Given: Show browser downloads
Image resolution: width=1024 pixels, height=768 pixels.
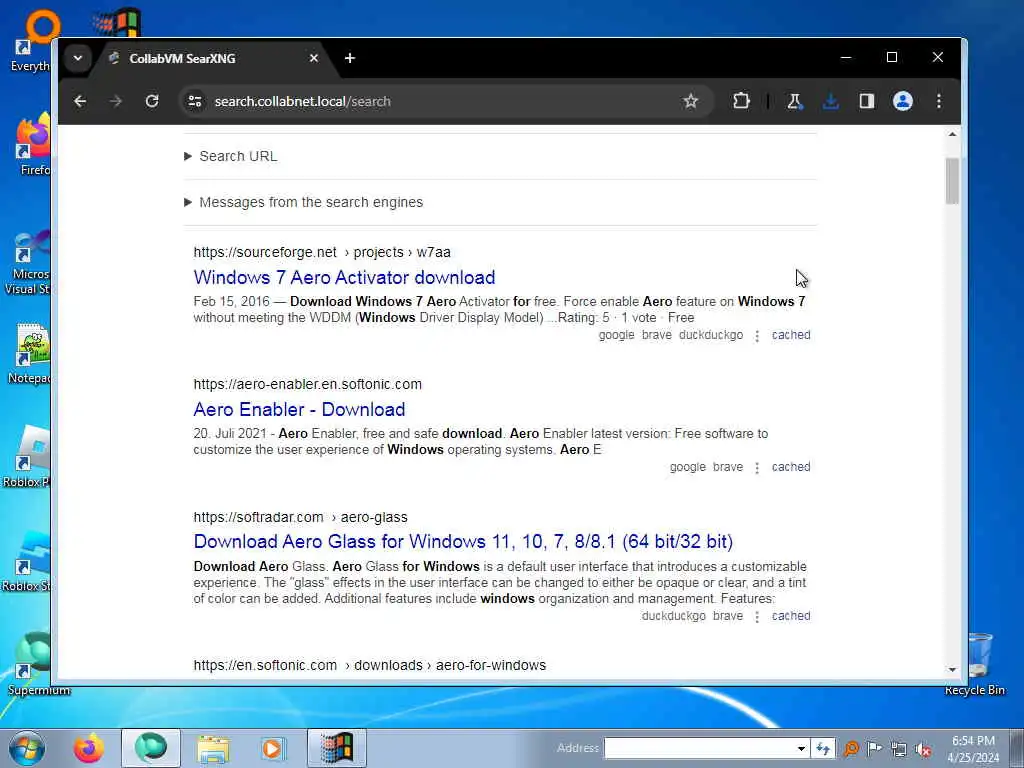Looking at the screenshot, I should pos(831,101).
